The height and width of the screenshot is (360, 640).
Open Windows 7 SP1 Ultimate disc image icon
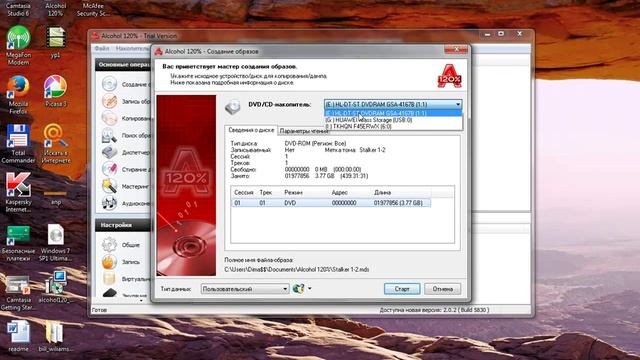pos(55,243)
